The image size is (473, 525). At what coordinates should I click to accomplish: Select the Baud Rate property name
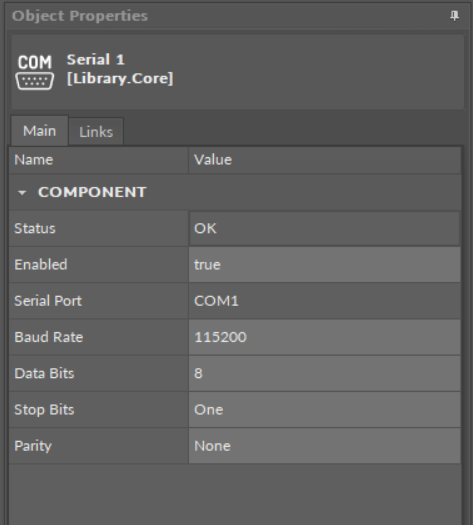tap(49, 337)
